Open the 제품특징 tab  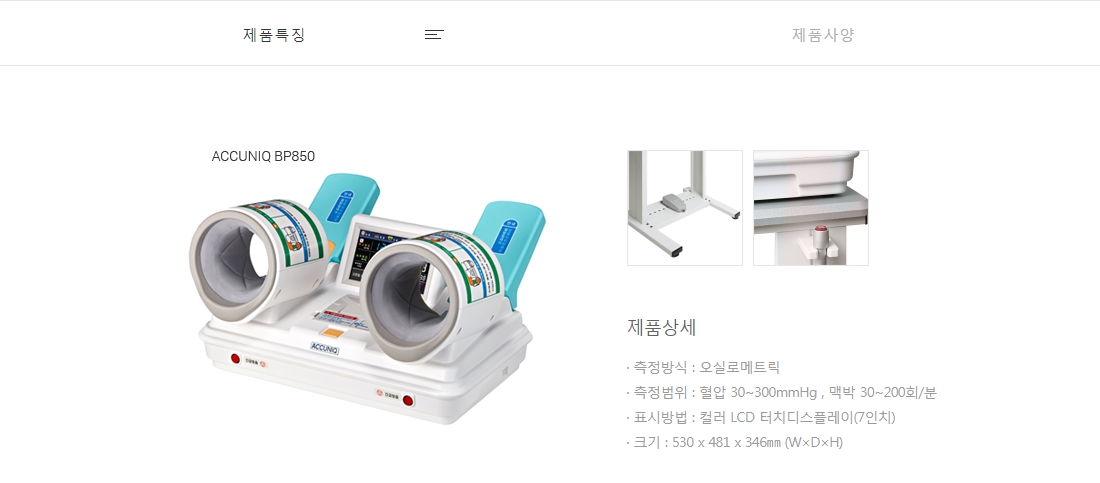pos(274,34)
